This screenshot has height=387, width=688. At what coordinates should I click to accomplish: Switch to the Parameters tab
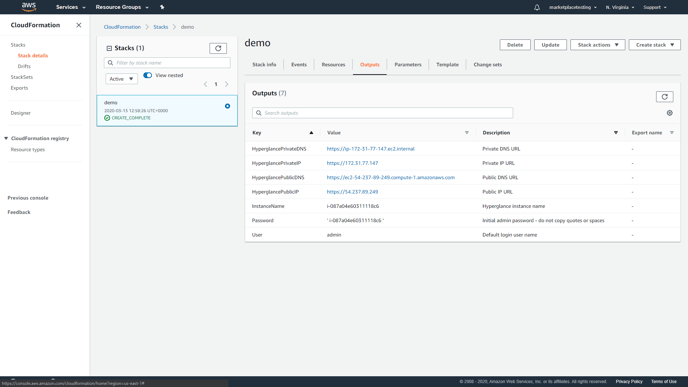coord(408,64)
